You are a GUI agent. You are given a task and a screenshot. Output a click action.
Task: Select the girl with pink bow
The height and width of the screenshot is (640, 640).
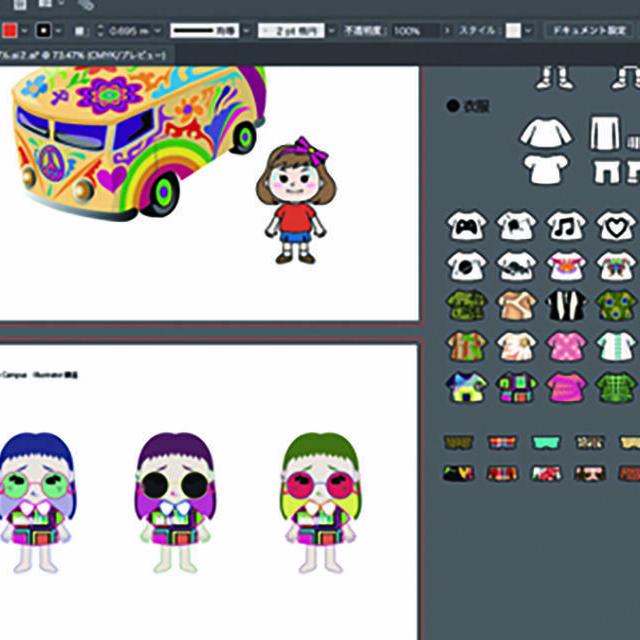point(296,200)
